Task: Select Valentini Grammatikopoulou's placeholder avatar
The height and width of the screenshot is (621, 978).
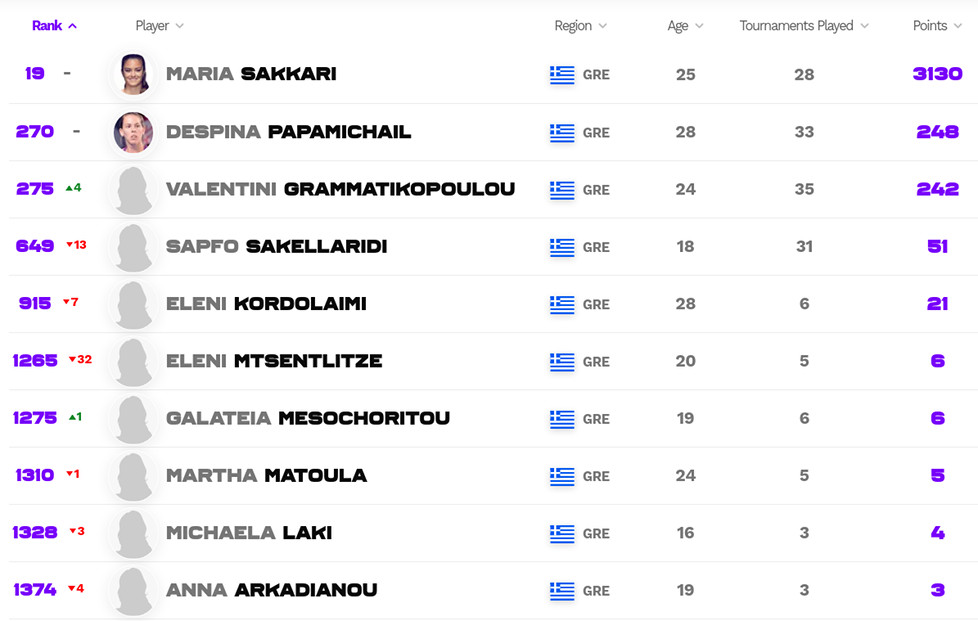Action: pyautogui.click(x=133, y=190)
